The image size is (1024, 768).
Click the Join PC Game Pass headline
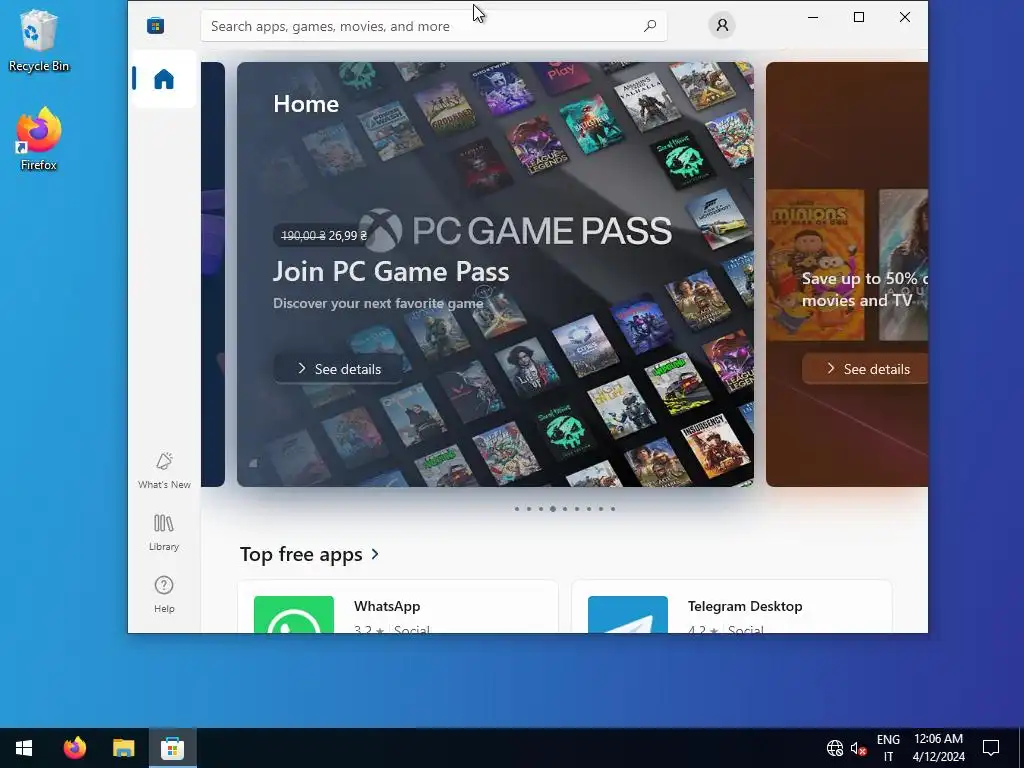[391, 271]
